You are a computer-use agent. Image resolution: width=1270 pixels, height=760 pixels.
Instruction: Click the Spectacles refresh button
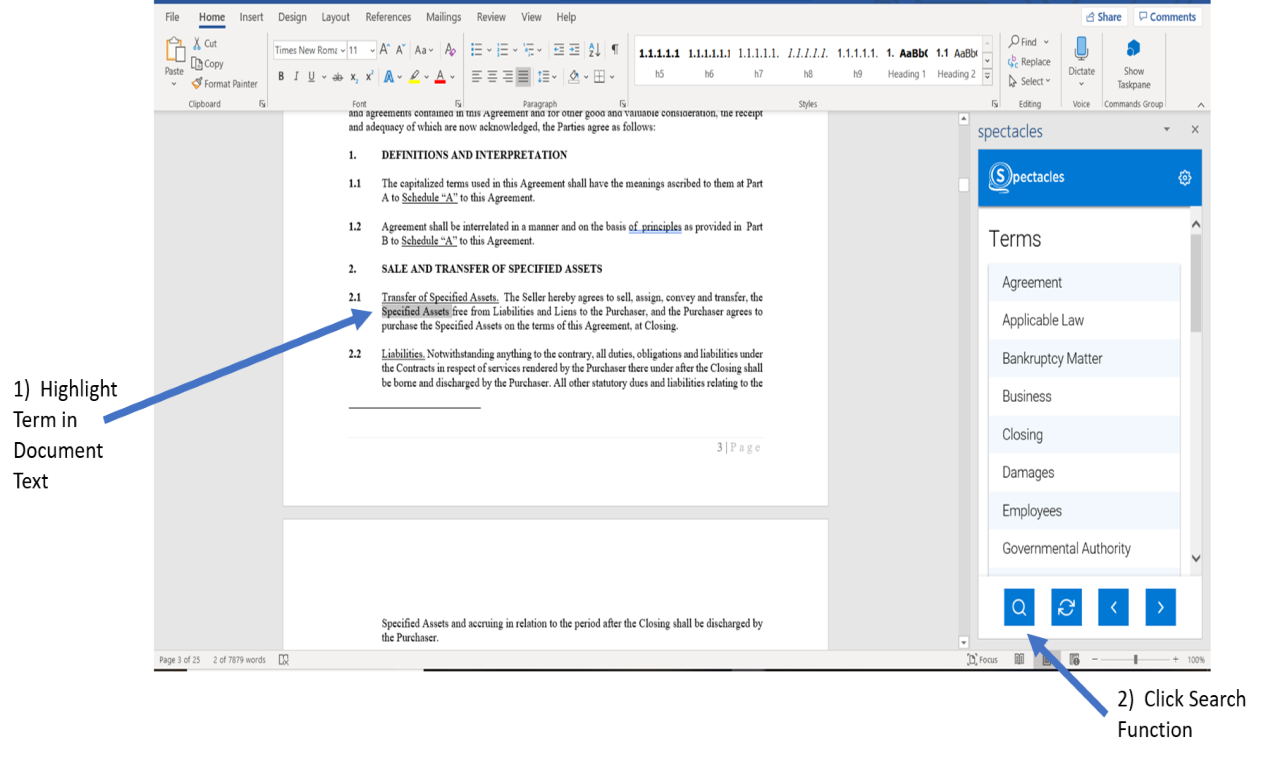1066,607
